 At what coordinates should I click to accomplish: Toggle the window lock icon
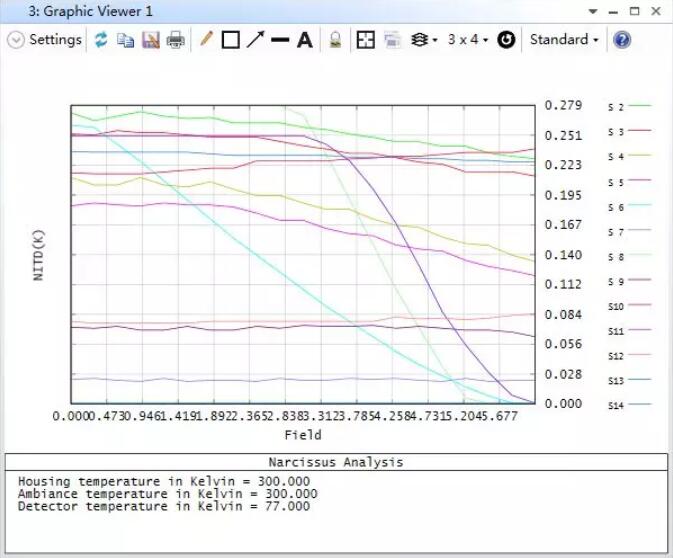coord(336,40)
